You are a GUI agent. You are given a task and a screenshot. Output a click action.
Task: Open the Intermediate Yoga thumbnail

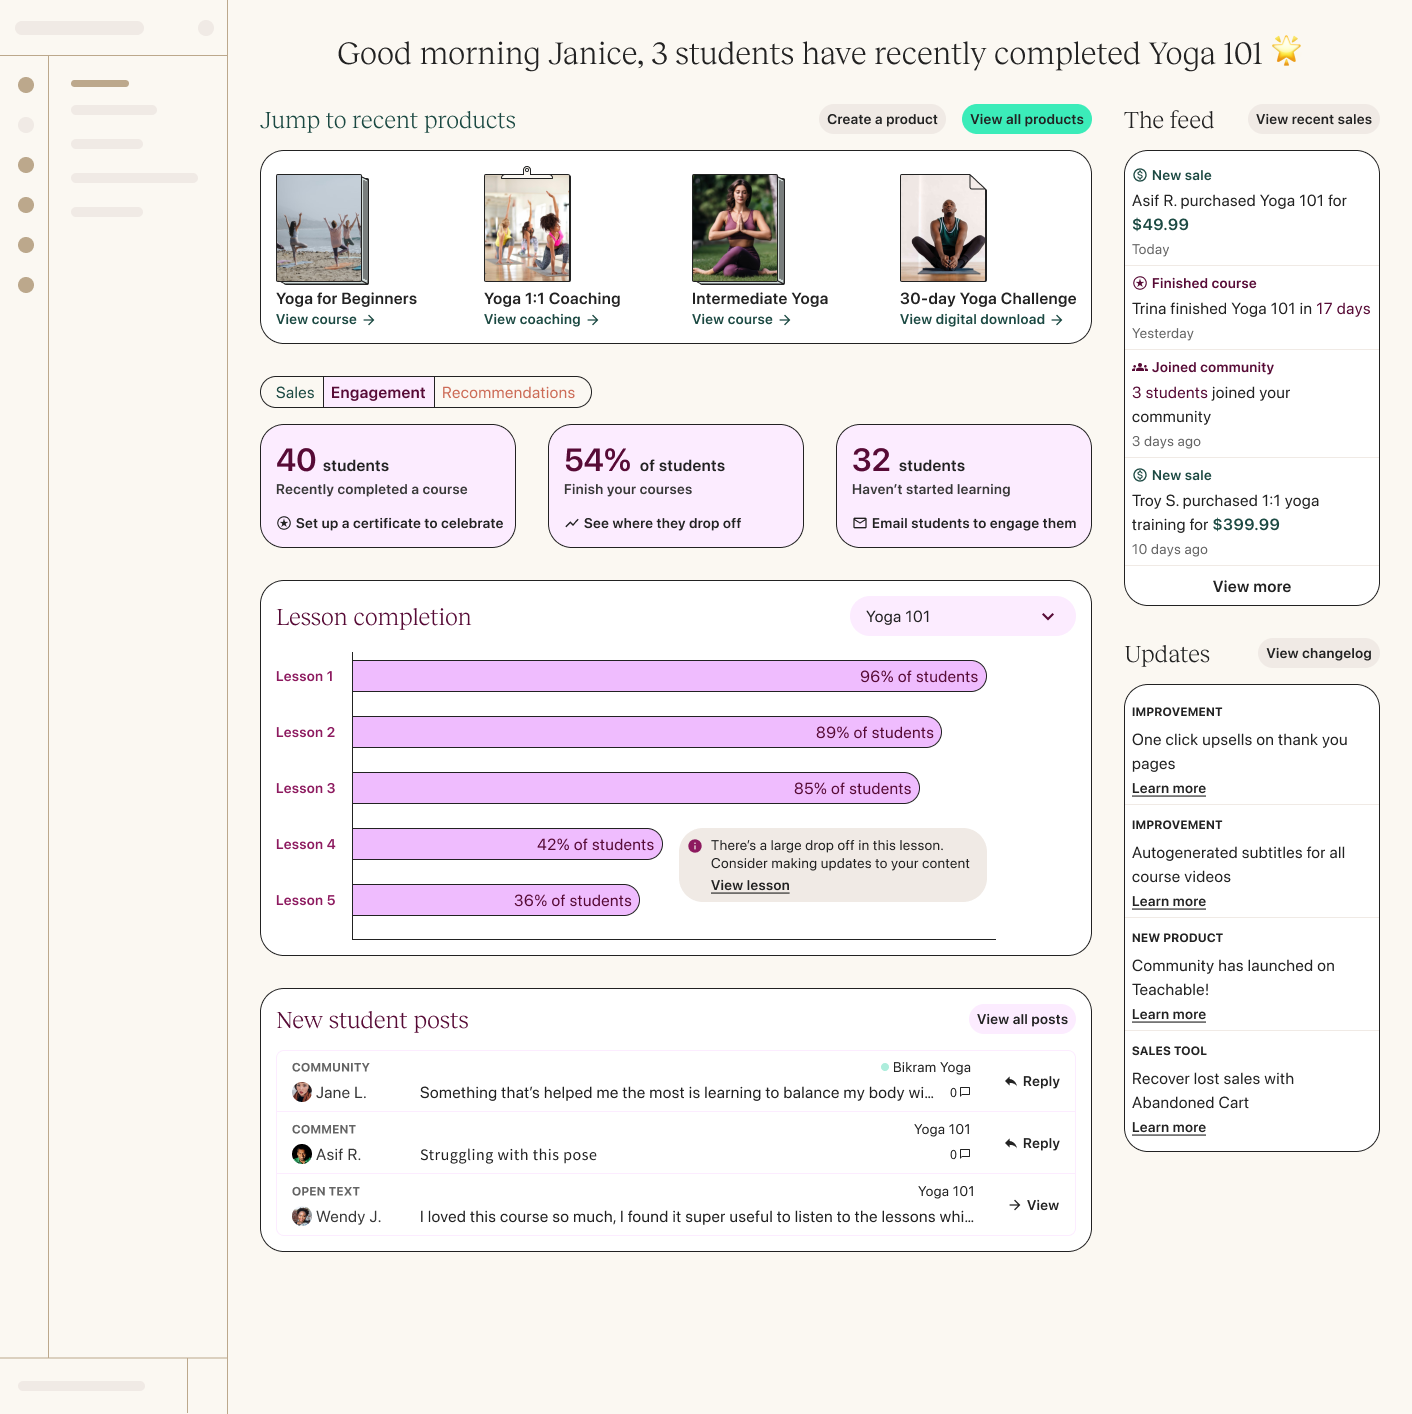738,229
